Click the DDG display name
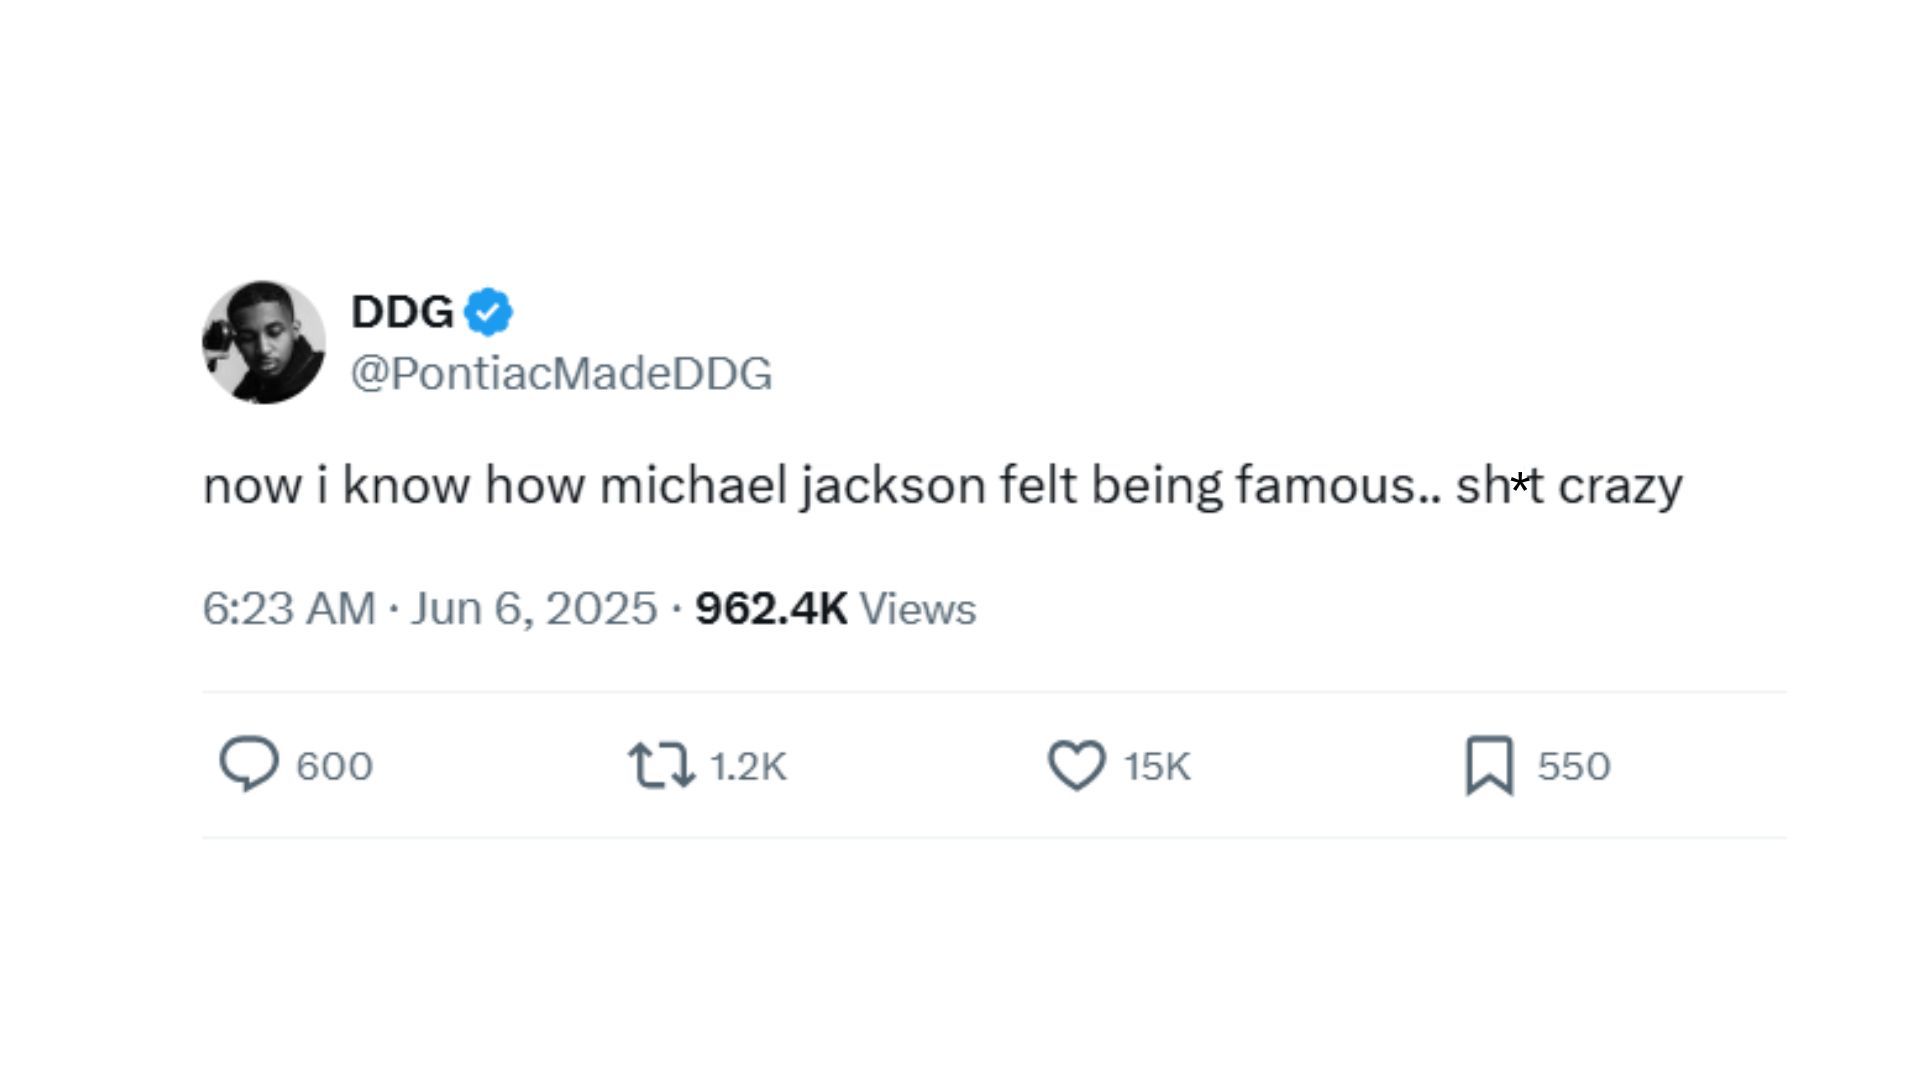This screenshot has width=1920, height=1080. click(402, 312)
